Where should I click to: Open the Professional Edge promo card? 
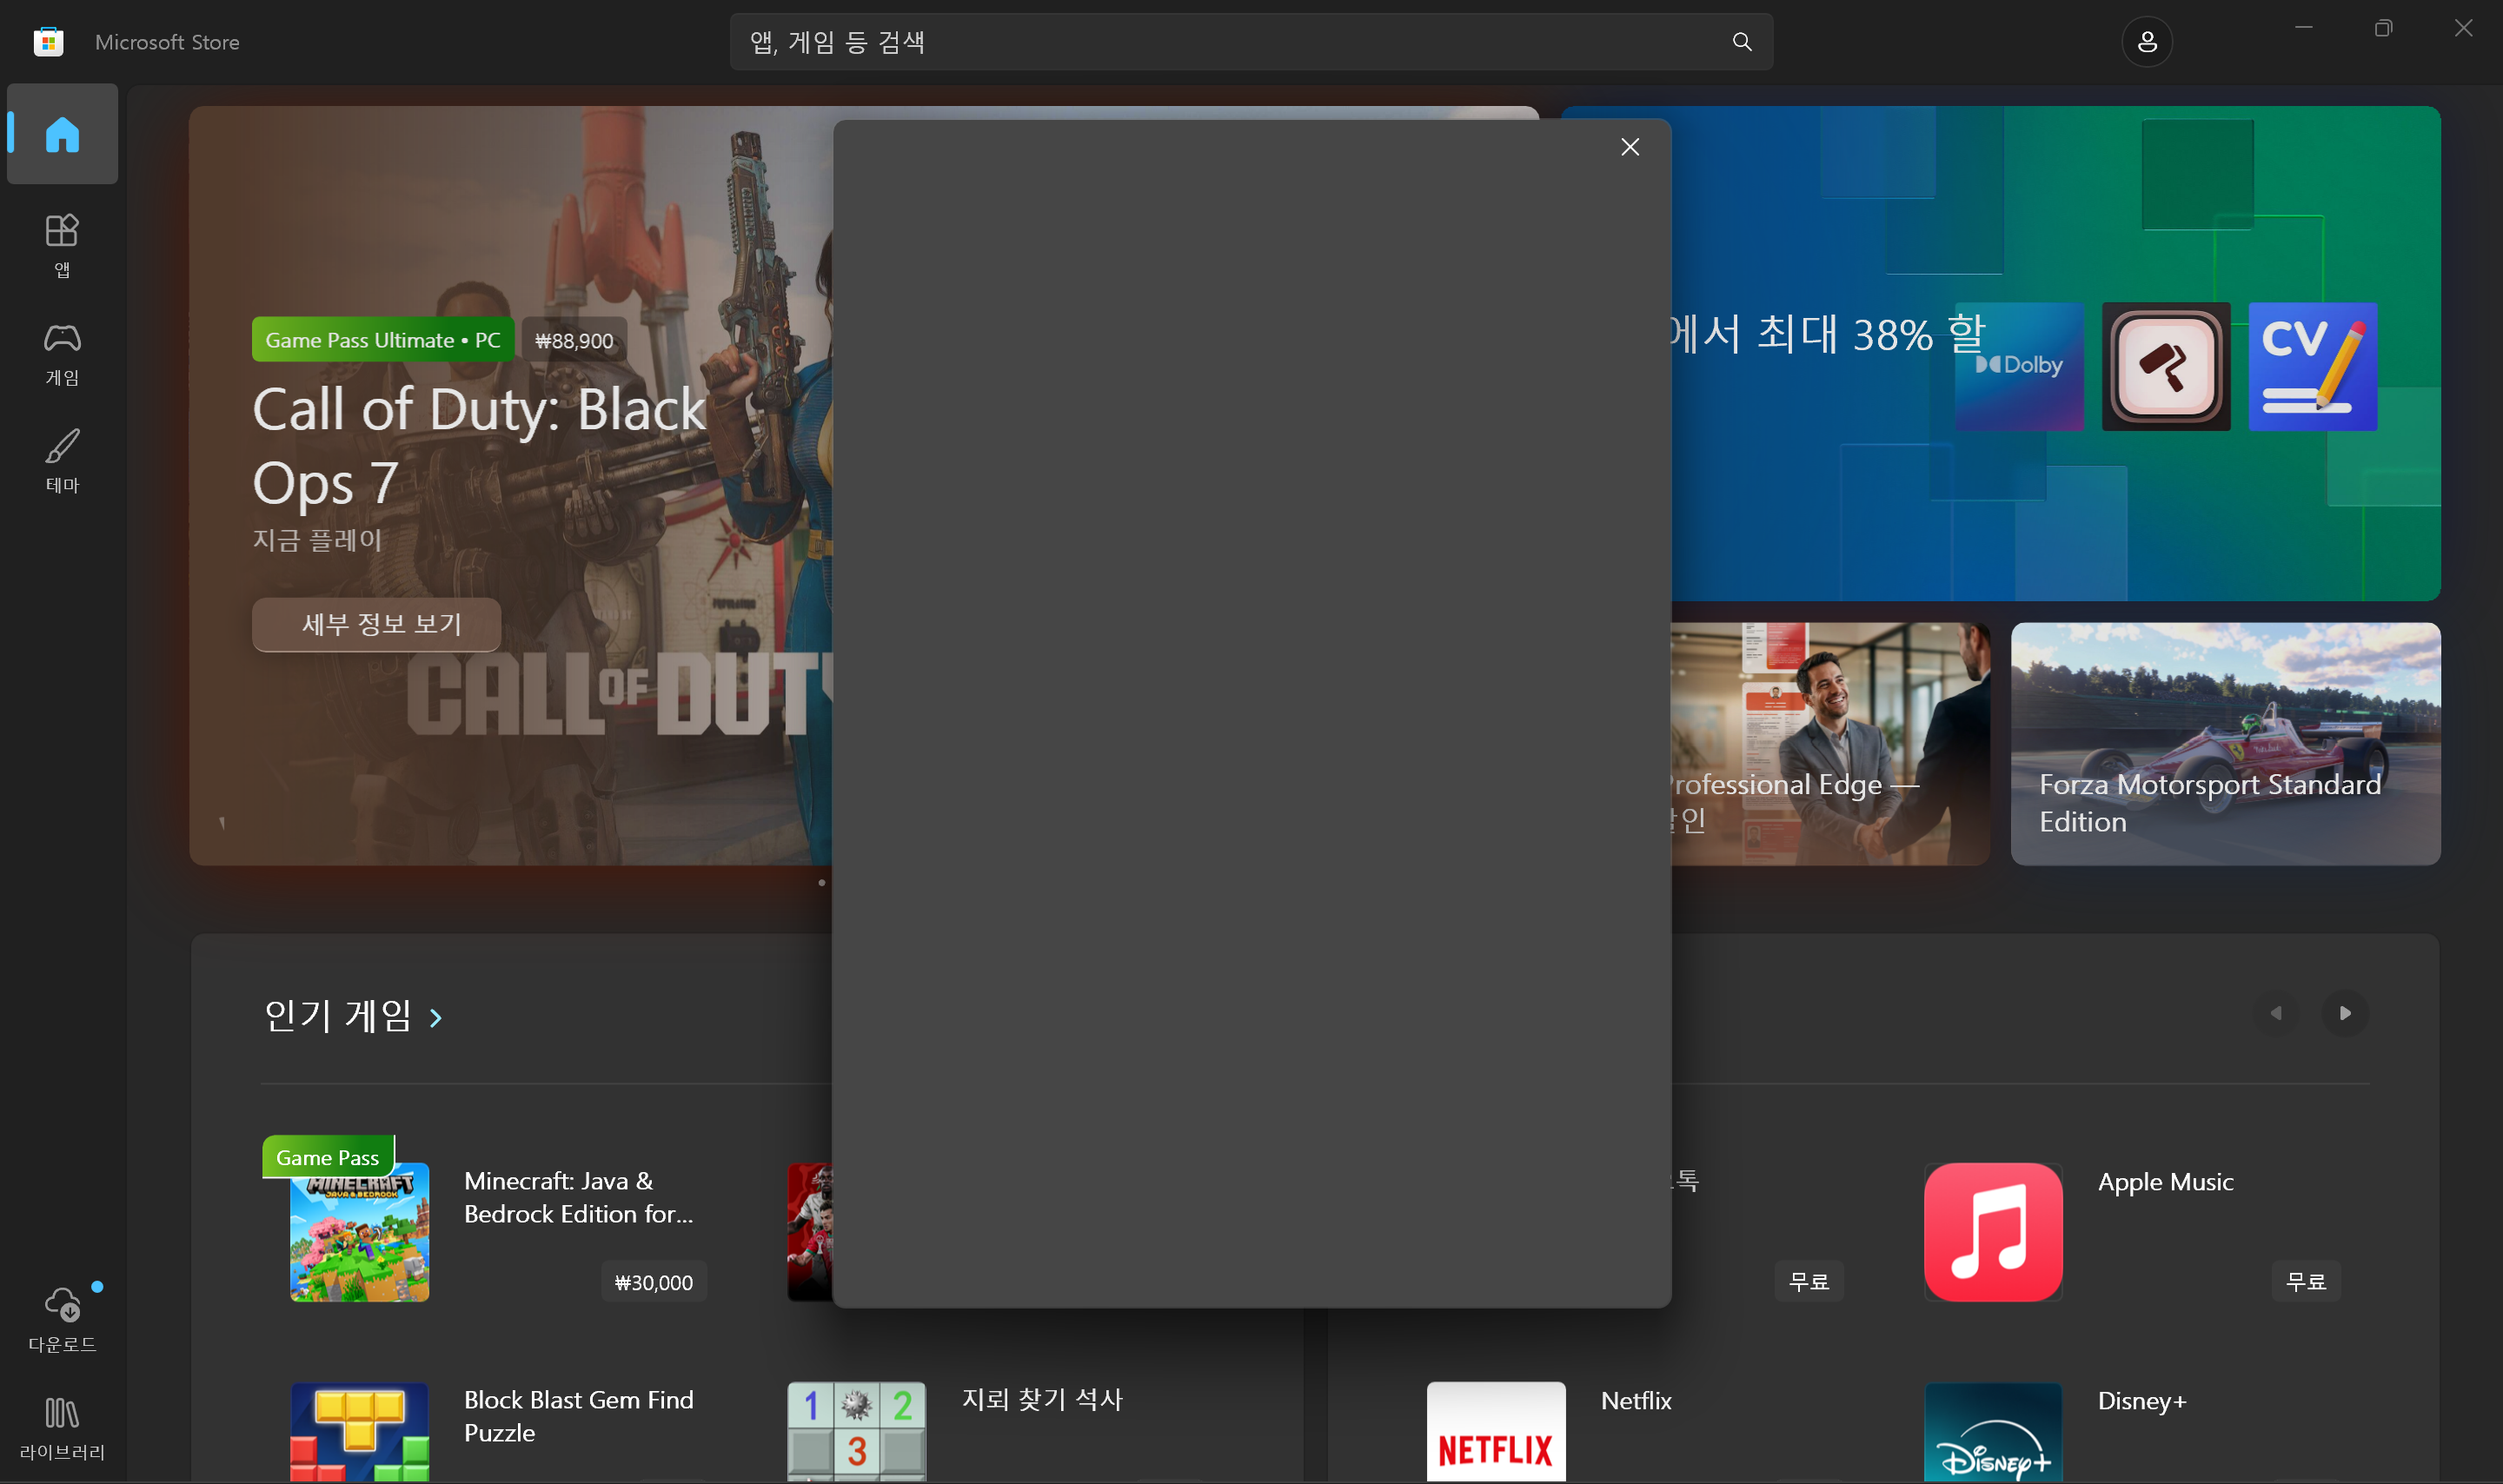pyautogui.click(x=1830, y=744)
